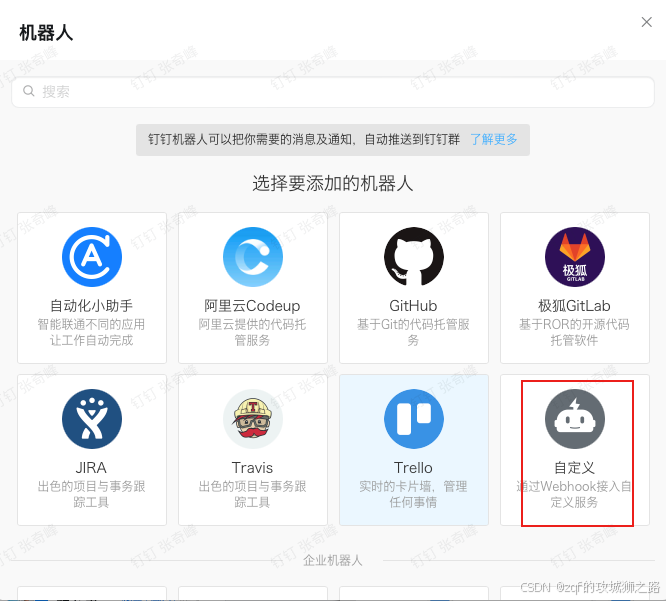This screenshot has width=666, height=601.
Task: Click description 智能联通不同的应用让工作自动完成
Action: (91, 332)
